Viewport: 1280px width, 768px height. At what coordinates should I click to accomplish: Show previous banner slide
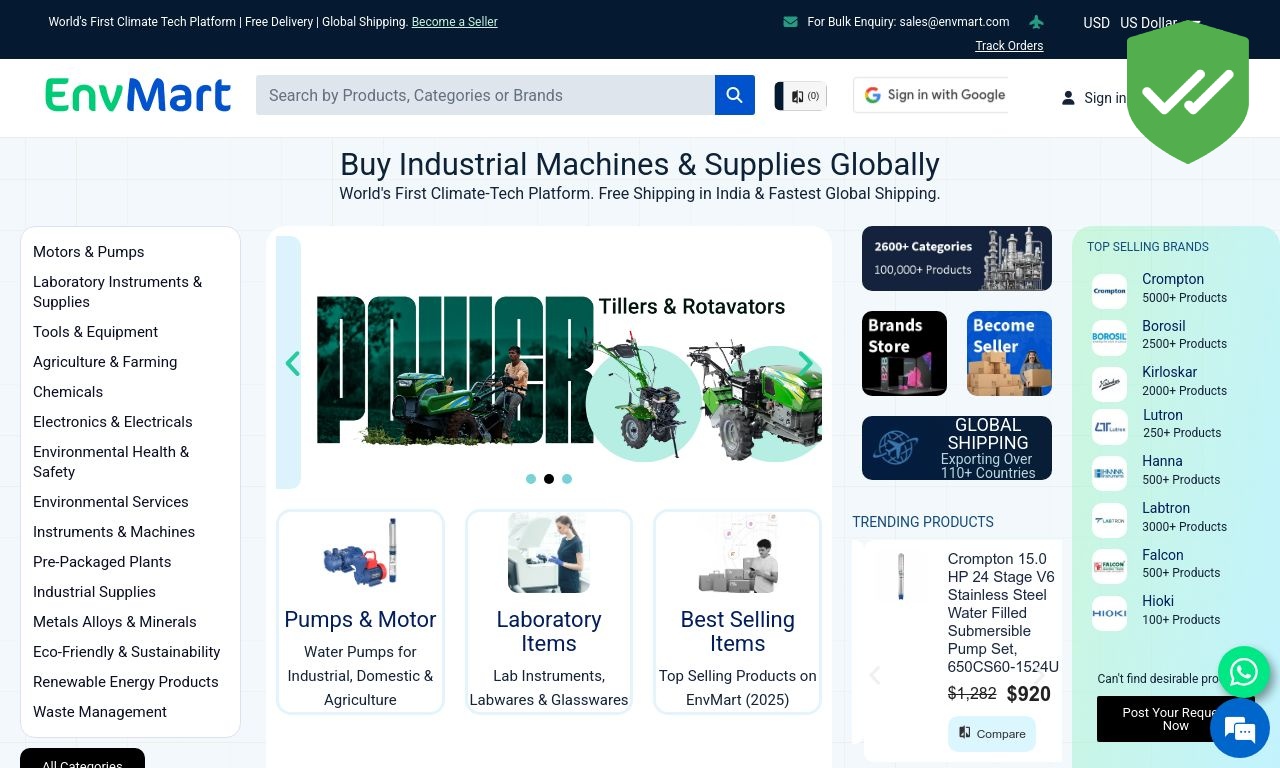click(293, 363)
